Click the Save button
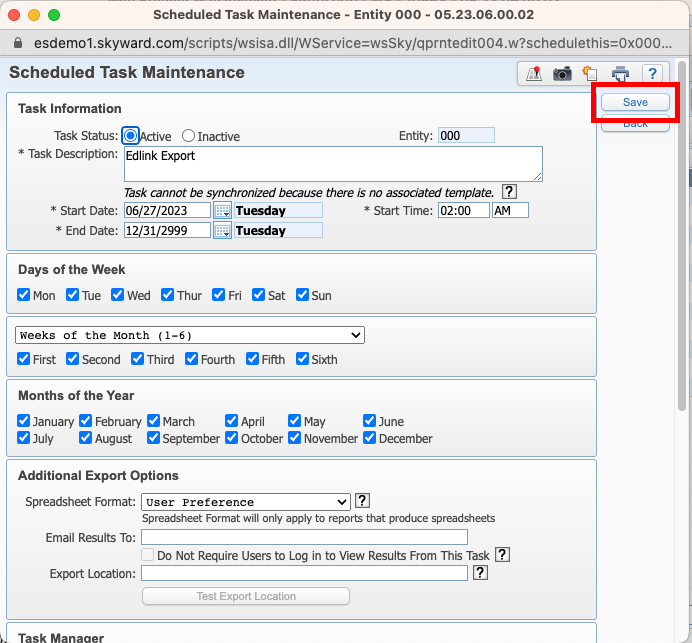 click(635, 102)
